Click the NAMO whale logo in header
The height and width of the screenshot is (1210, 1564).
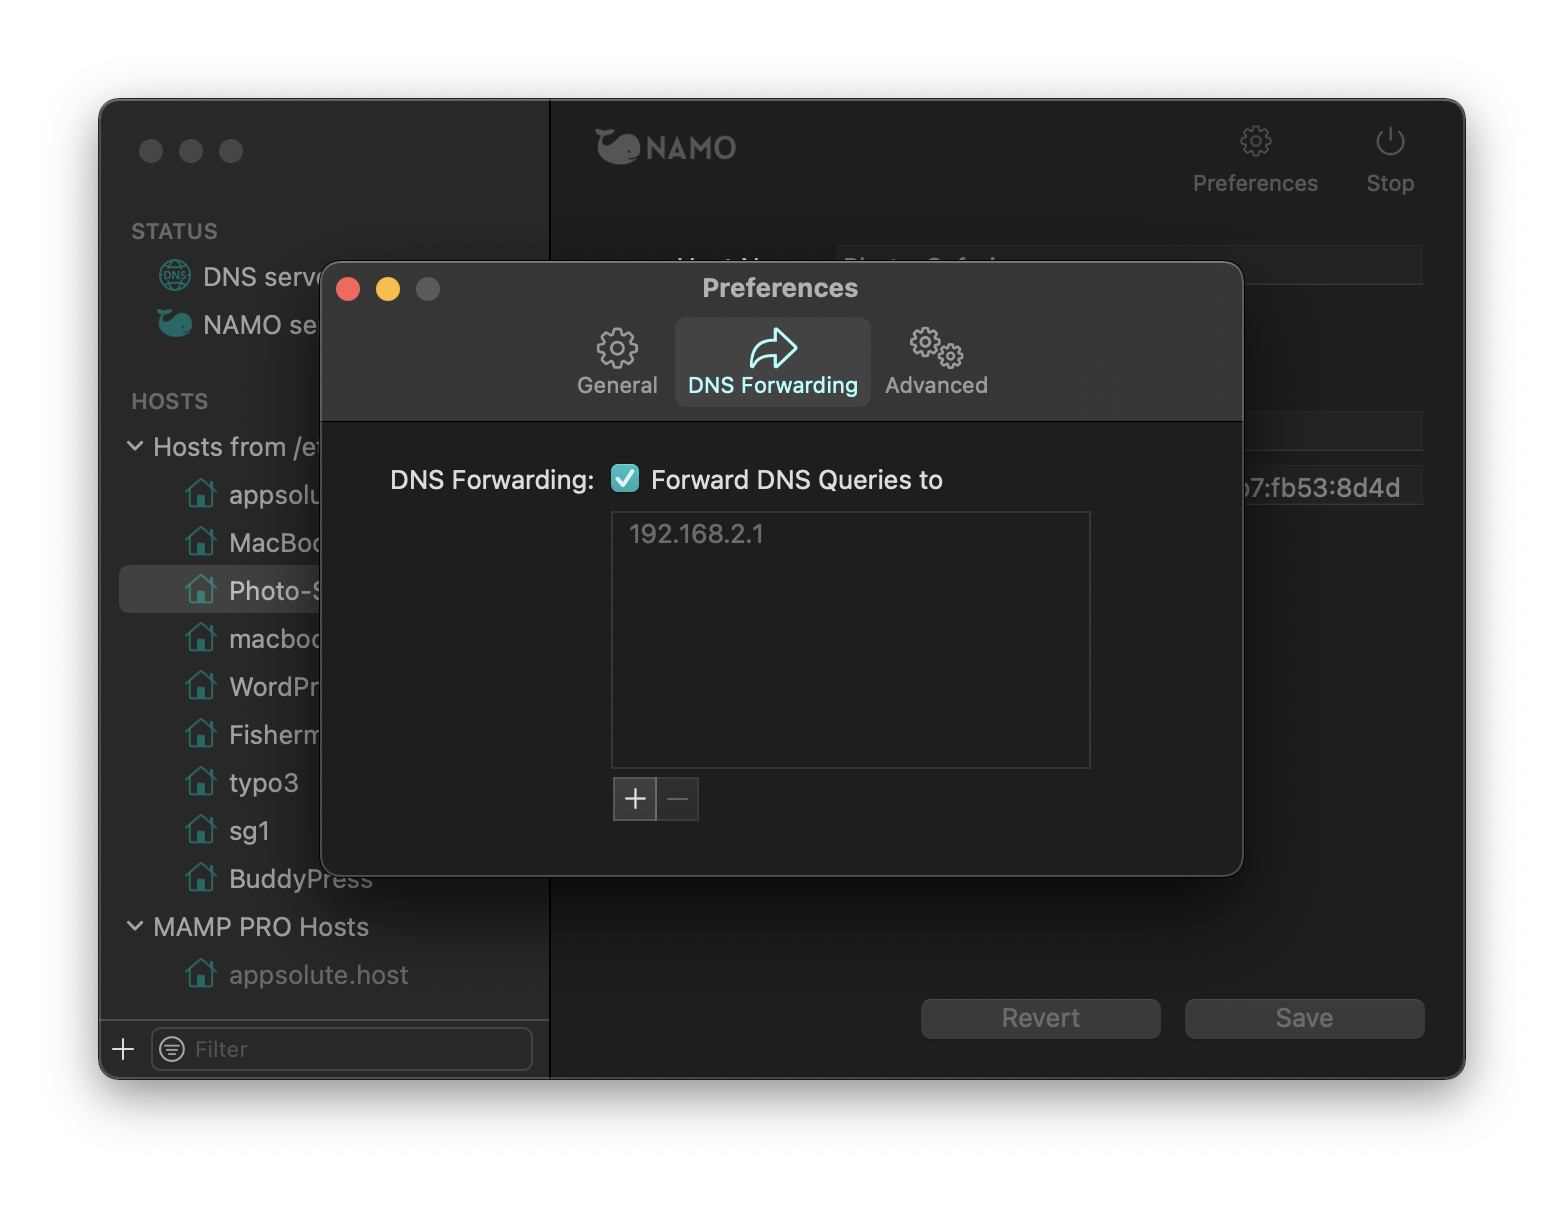point(666,147)
